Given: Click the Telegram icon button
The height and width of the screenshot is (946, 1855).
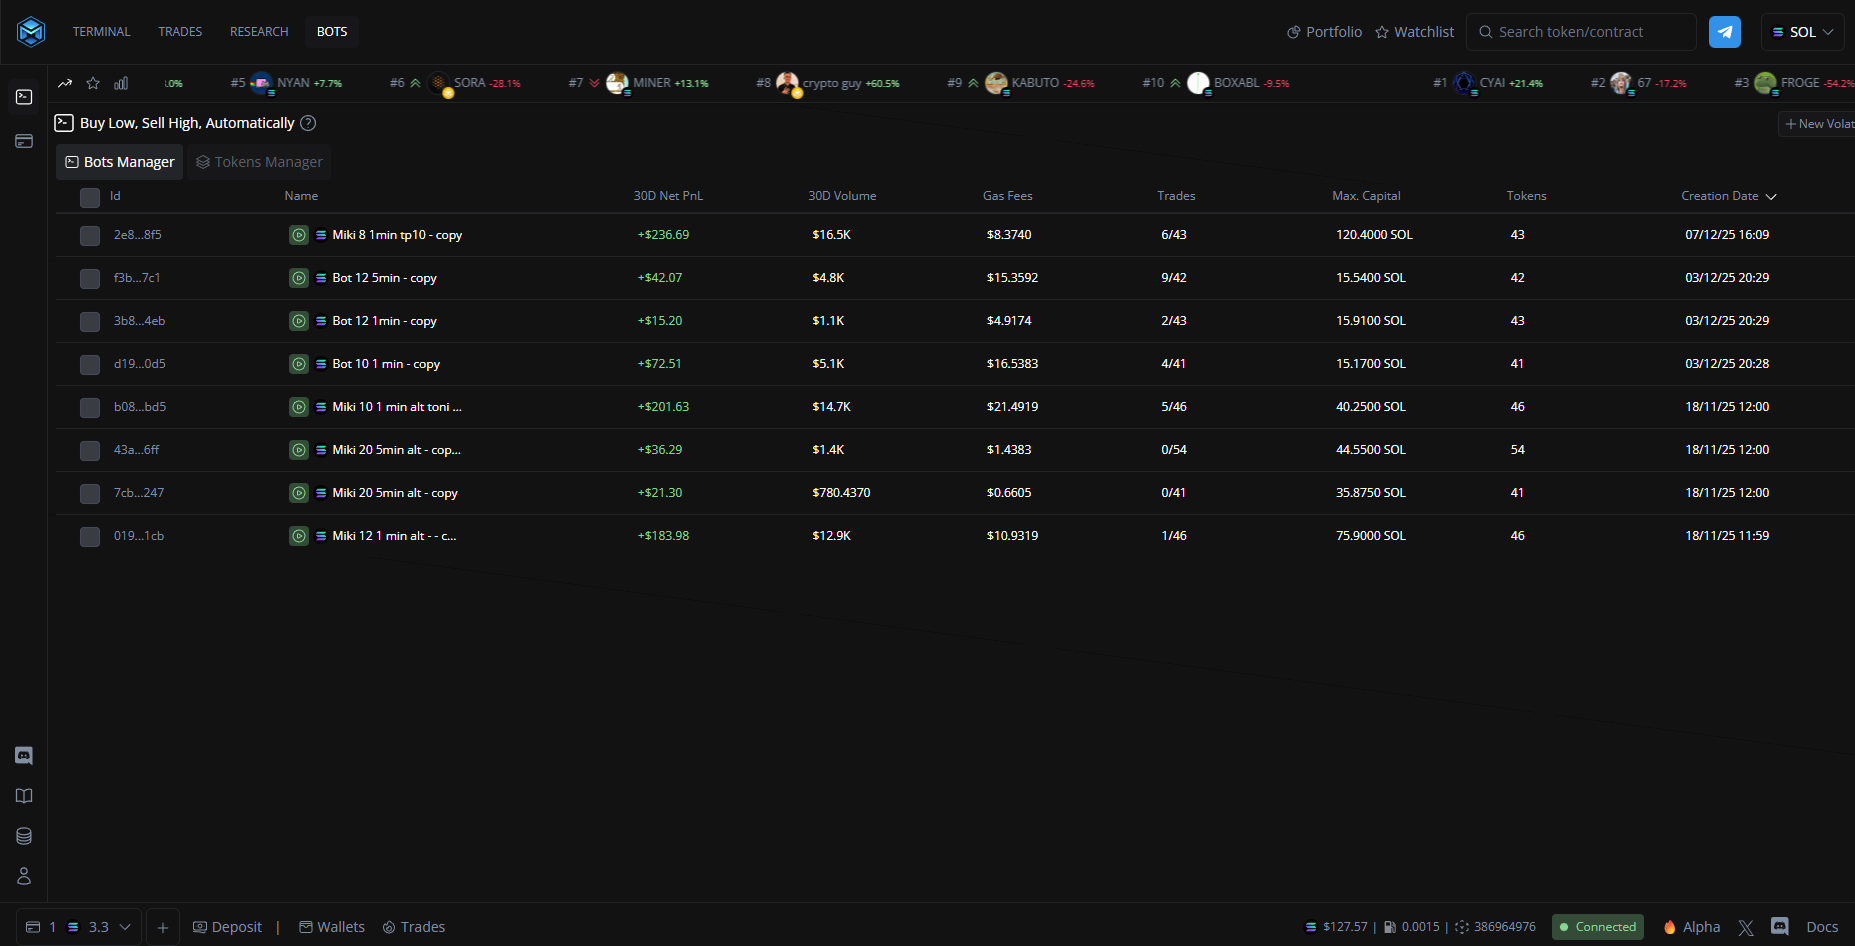Looking at the screenshot, I should pyautogui.click(x=1724, y=32).
